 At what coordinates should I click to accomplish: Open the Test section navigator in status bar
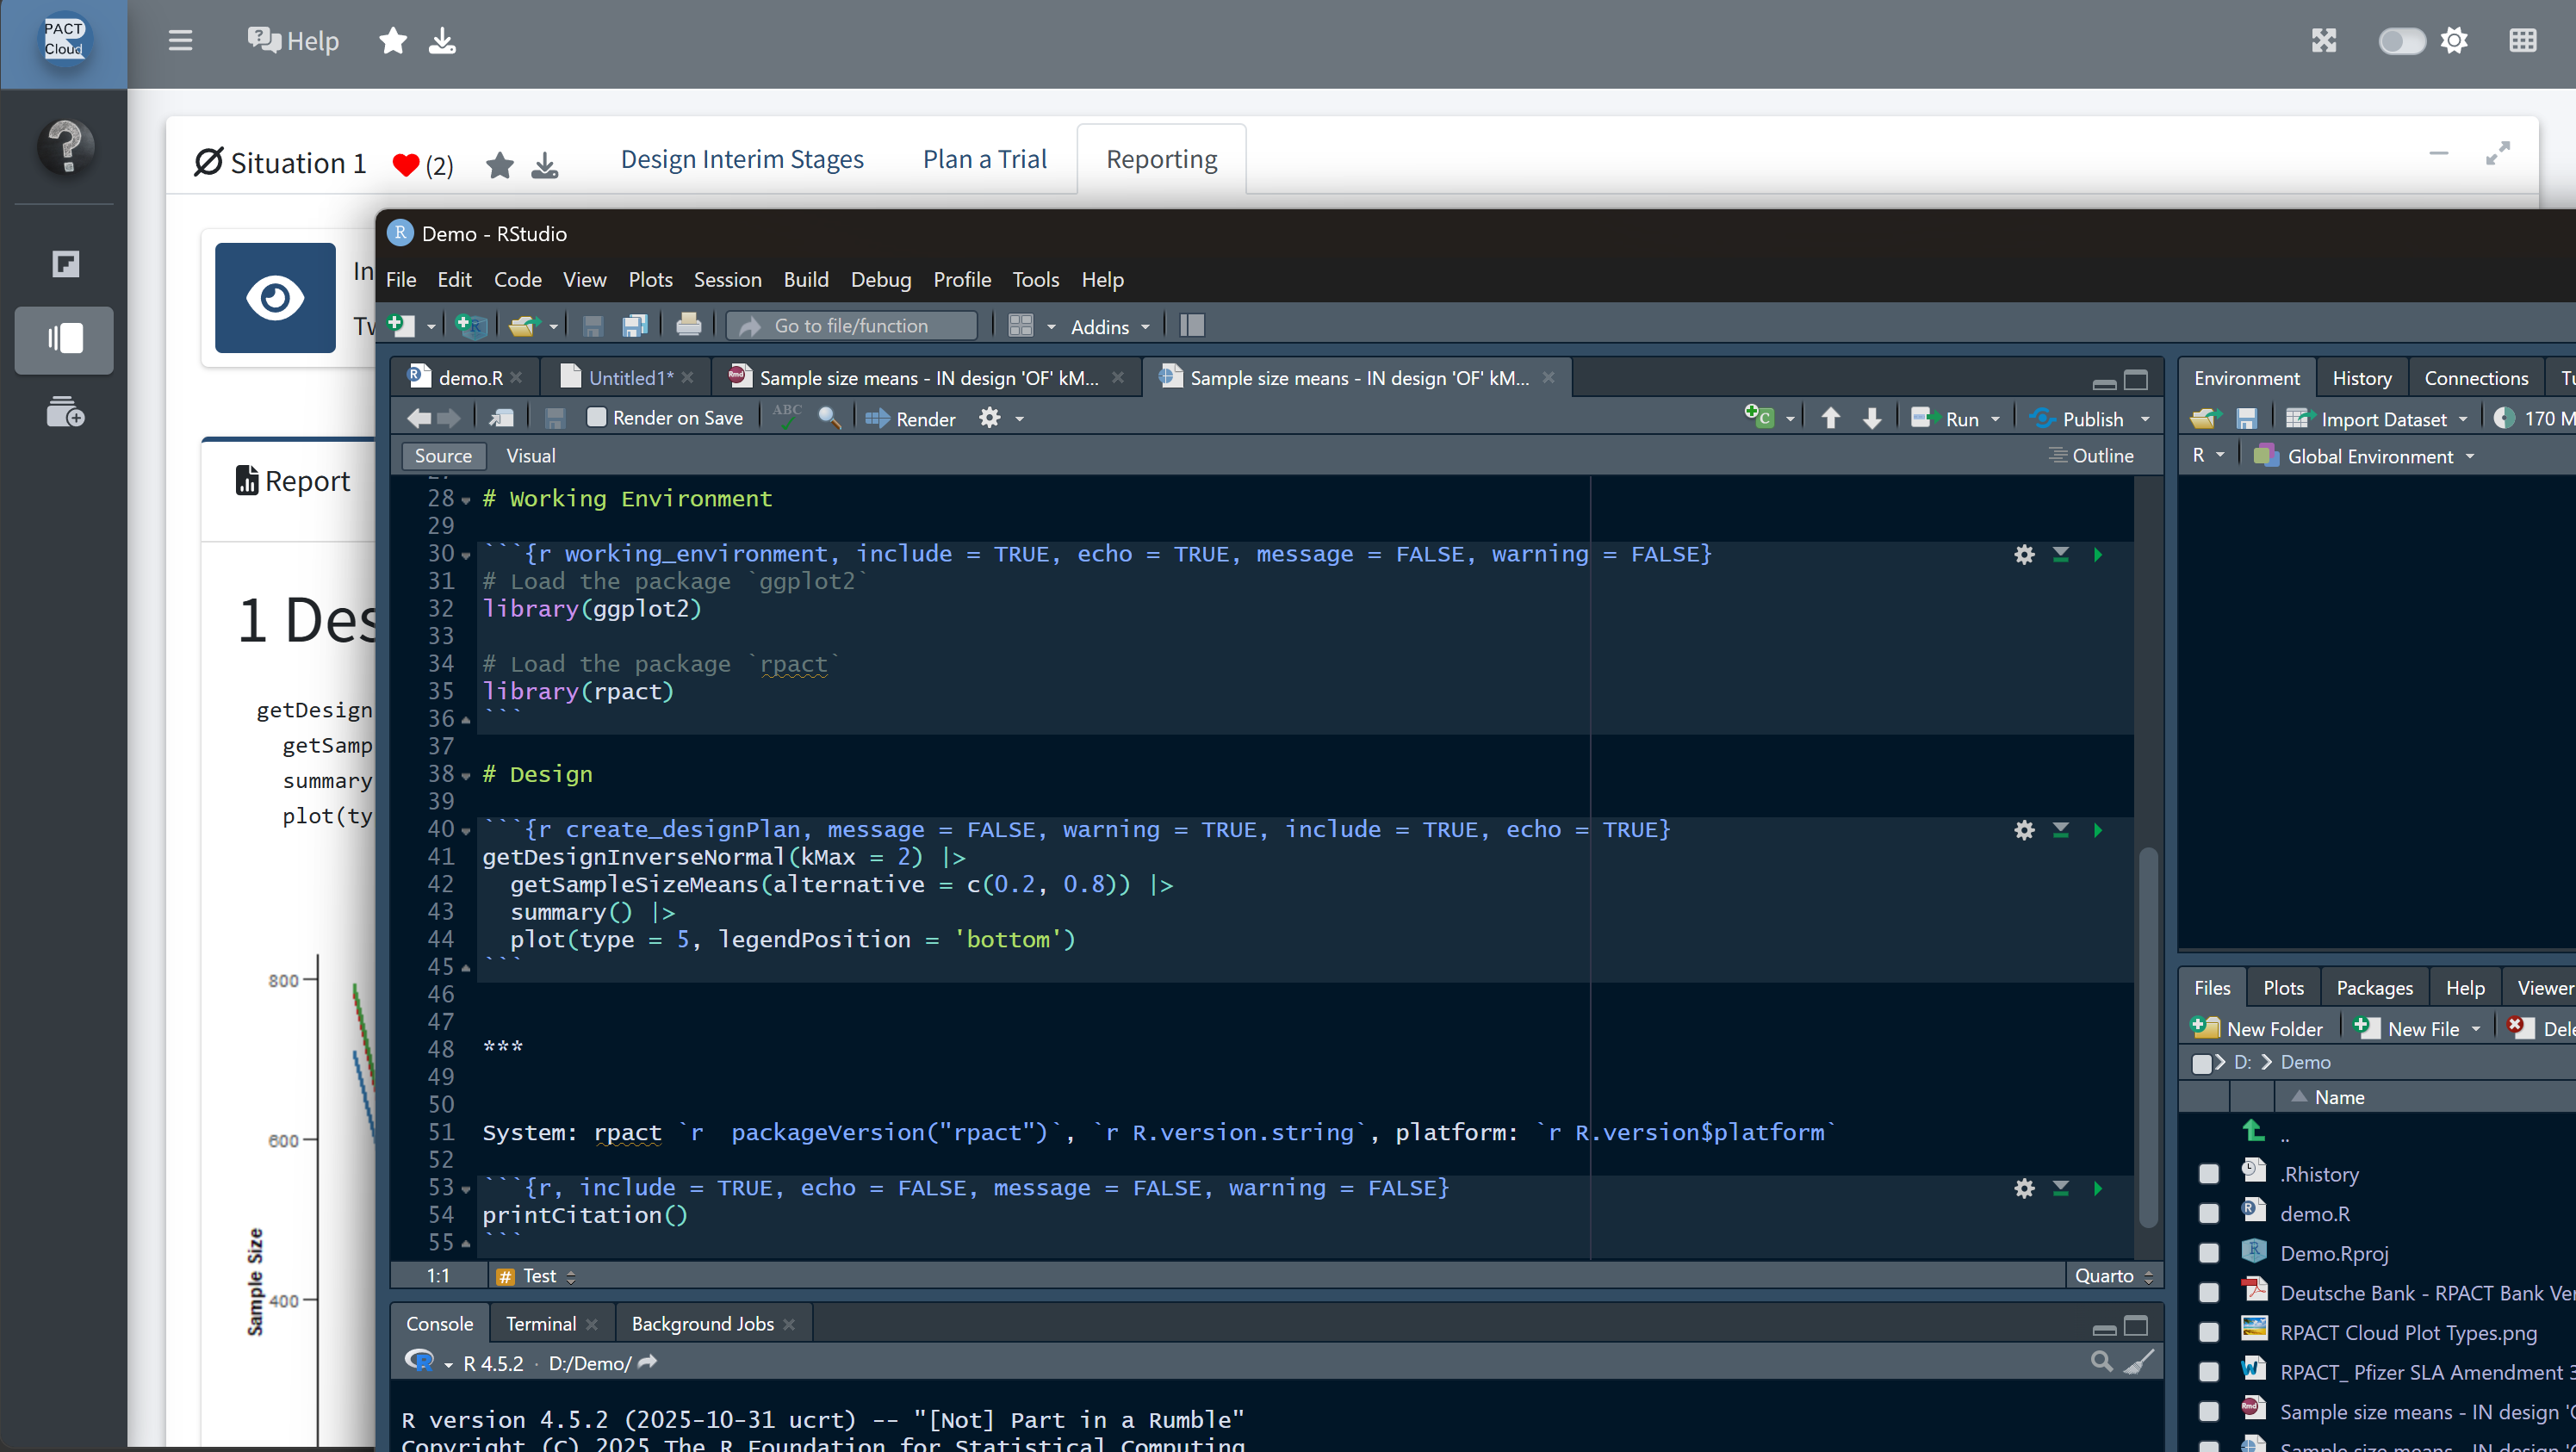tap(537, 1276)
